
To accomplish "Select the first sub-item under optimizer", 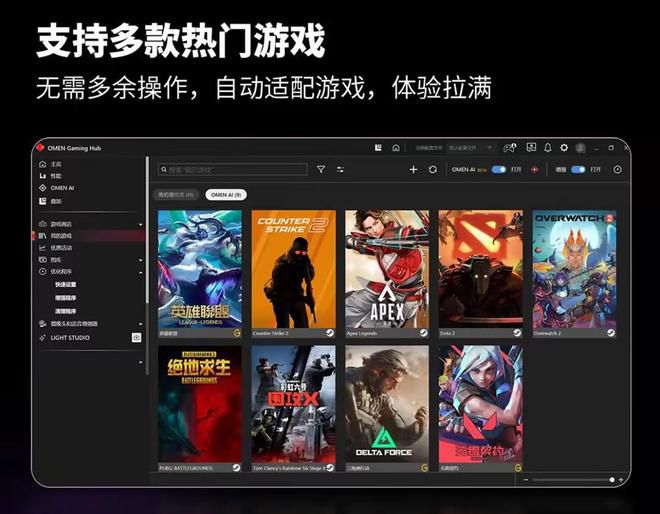I will [66, 285].
